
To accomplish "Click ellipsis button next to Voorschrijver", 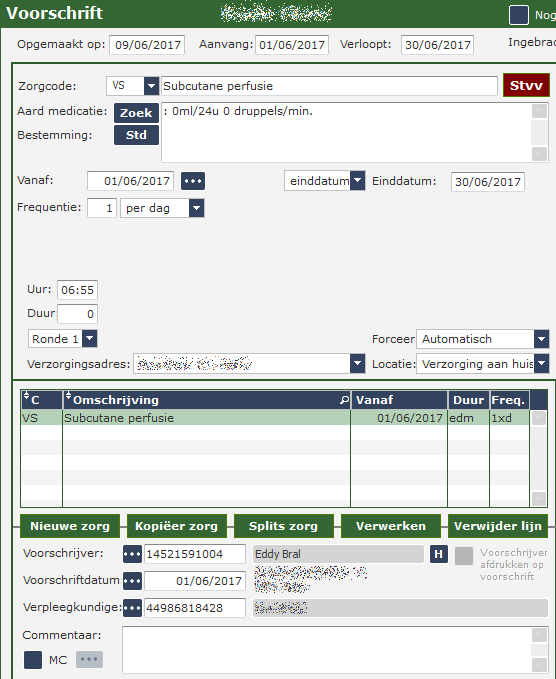I will pyautogui.click(x=132, y=554).
